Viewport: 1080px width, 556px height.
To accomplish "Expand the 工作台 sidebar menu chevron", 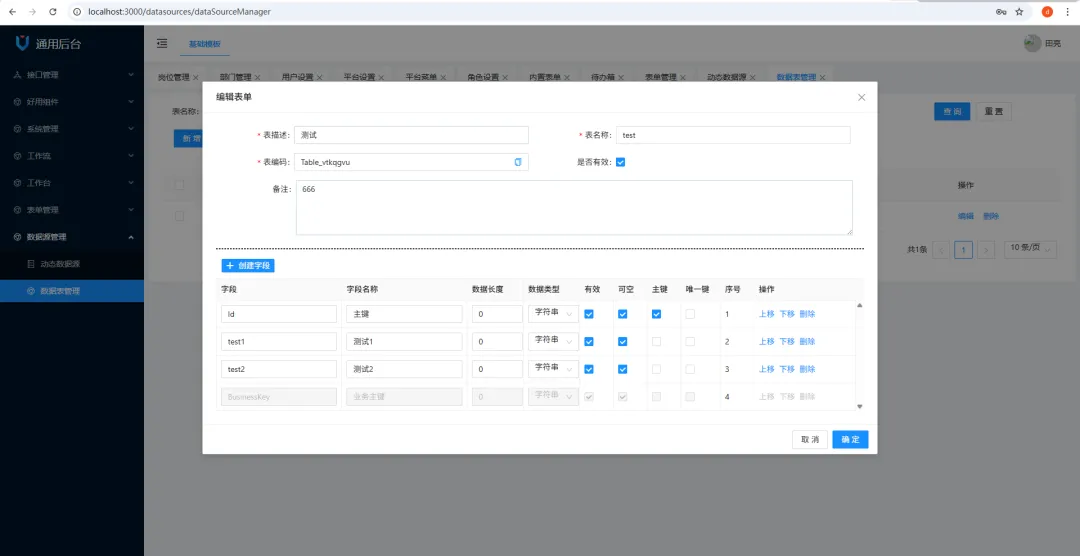I will pyautogui.click(x=131, y=183).
